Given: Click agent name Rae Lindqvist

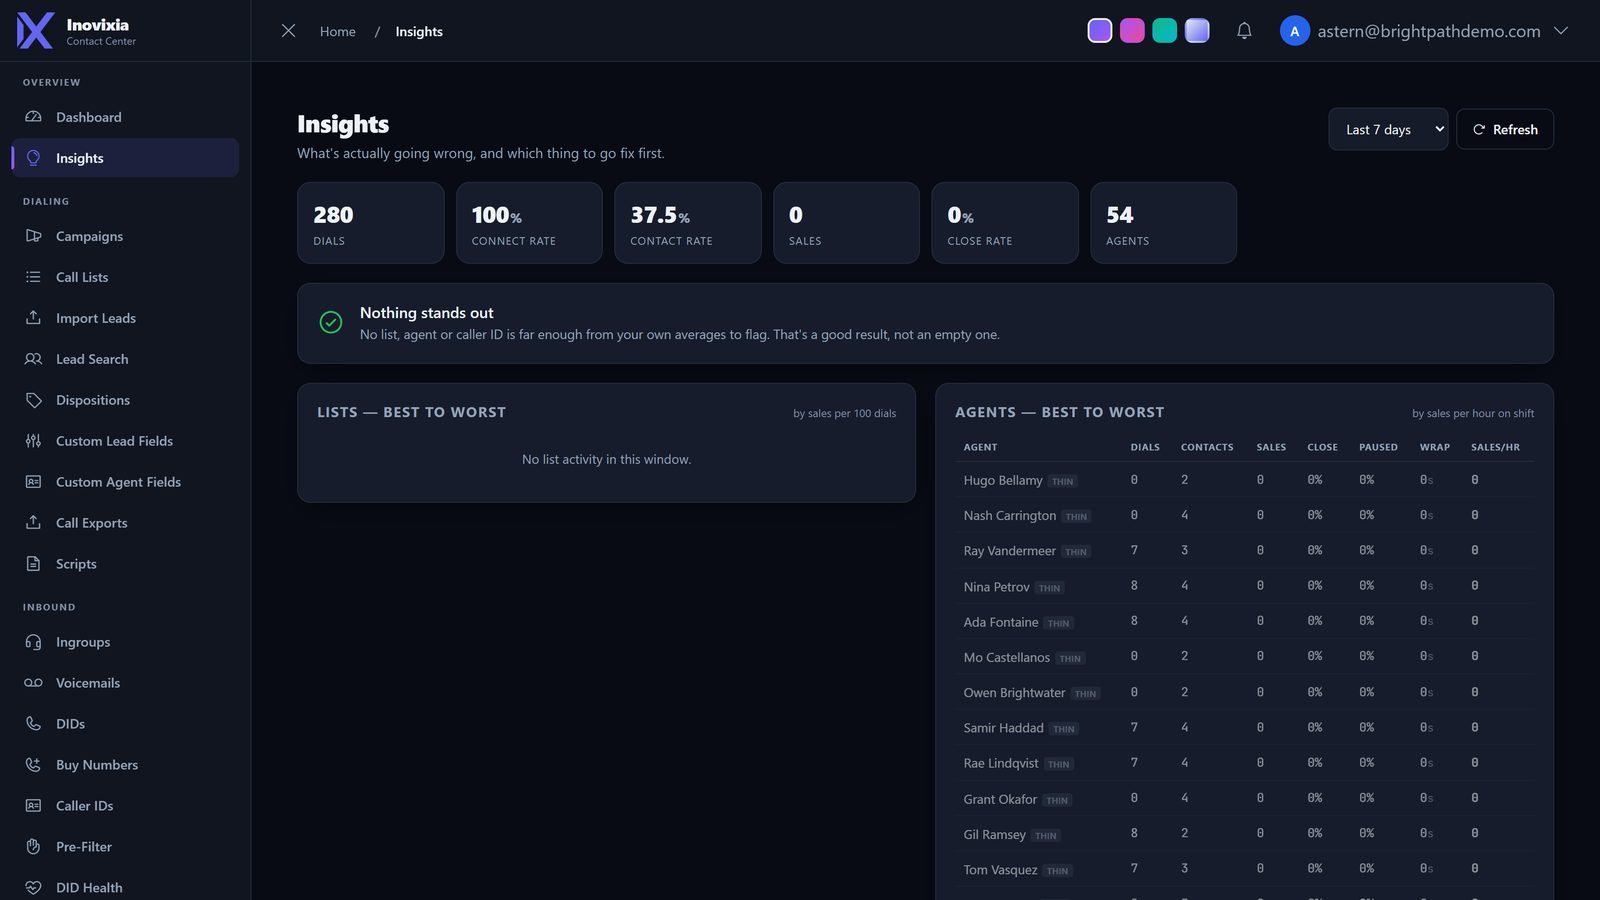Looking at the screenshot, I should click(x=1001, y=763).
